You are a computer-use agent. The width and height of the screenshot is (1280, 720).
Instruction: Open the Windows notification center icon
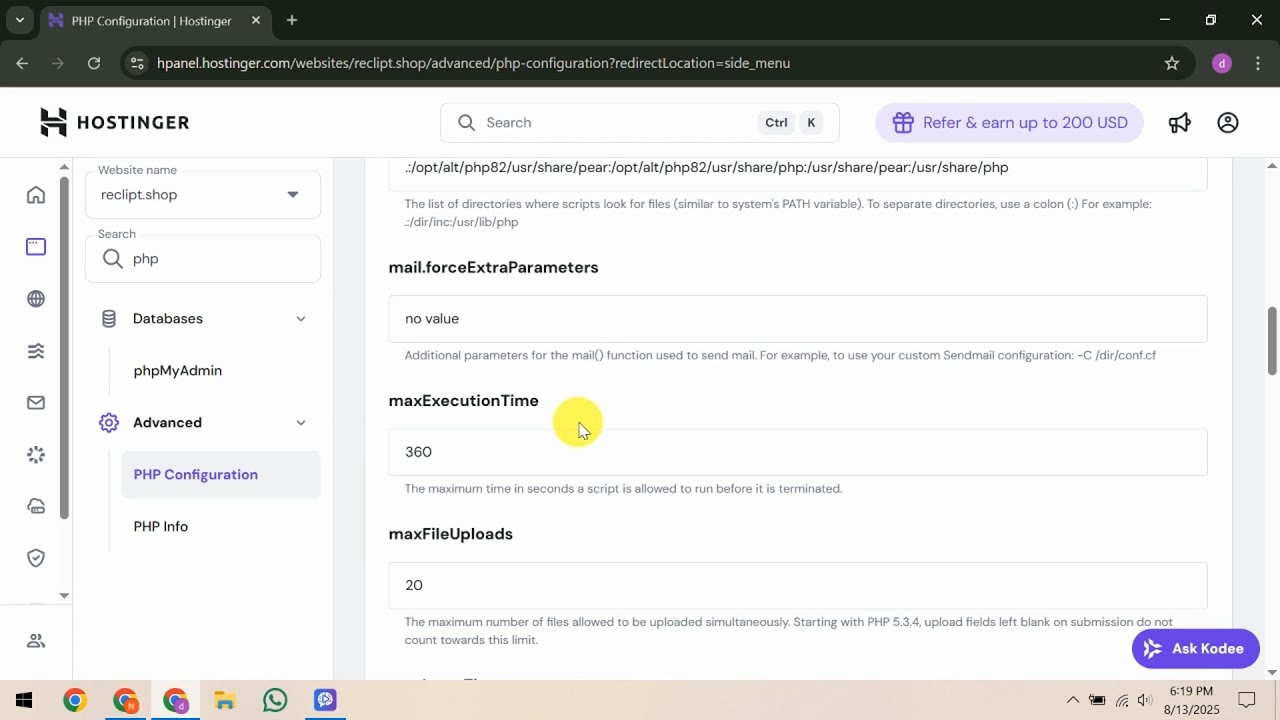[x=1247, y=700]
